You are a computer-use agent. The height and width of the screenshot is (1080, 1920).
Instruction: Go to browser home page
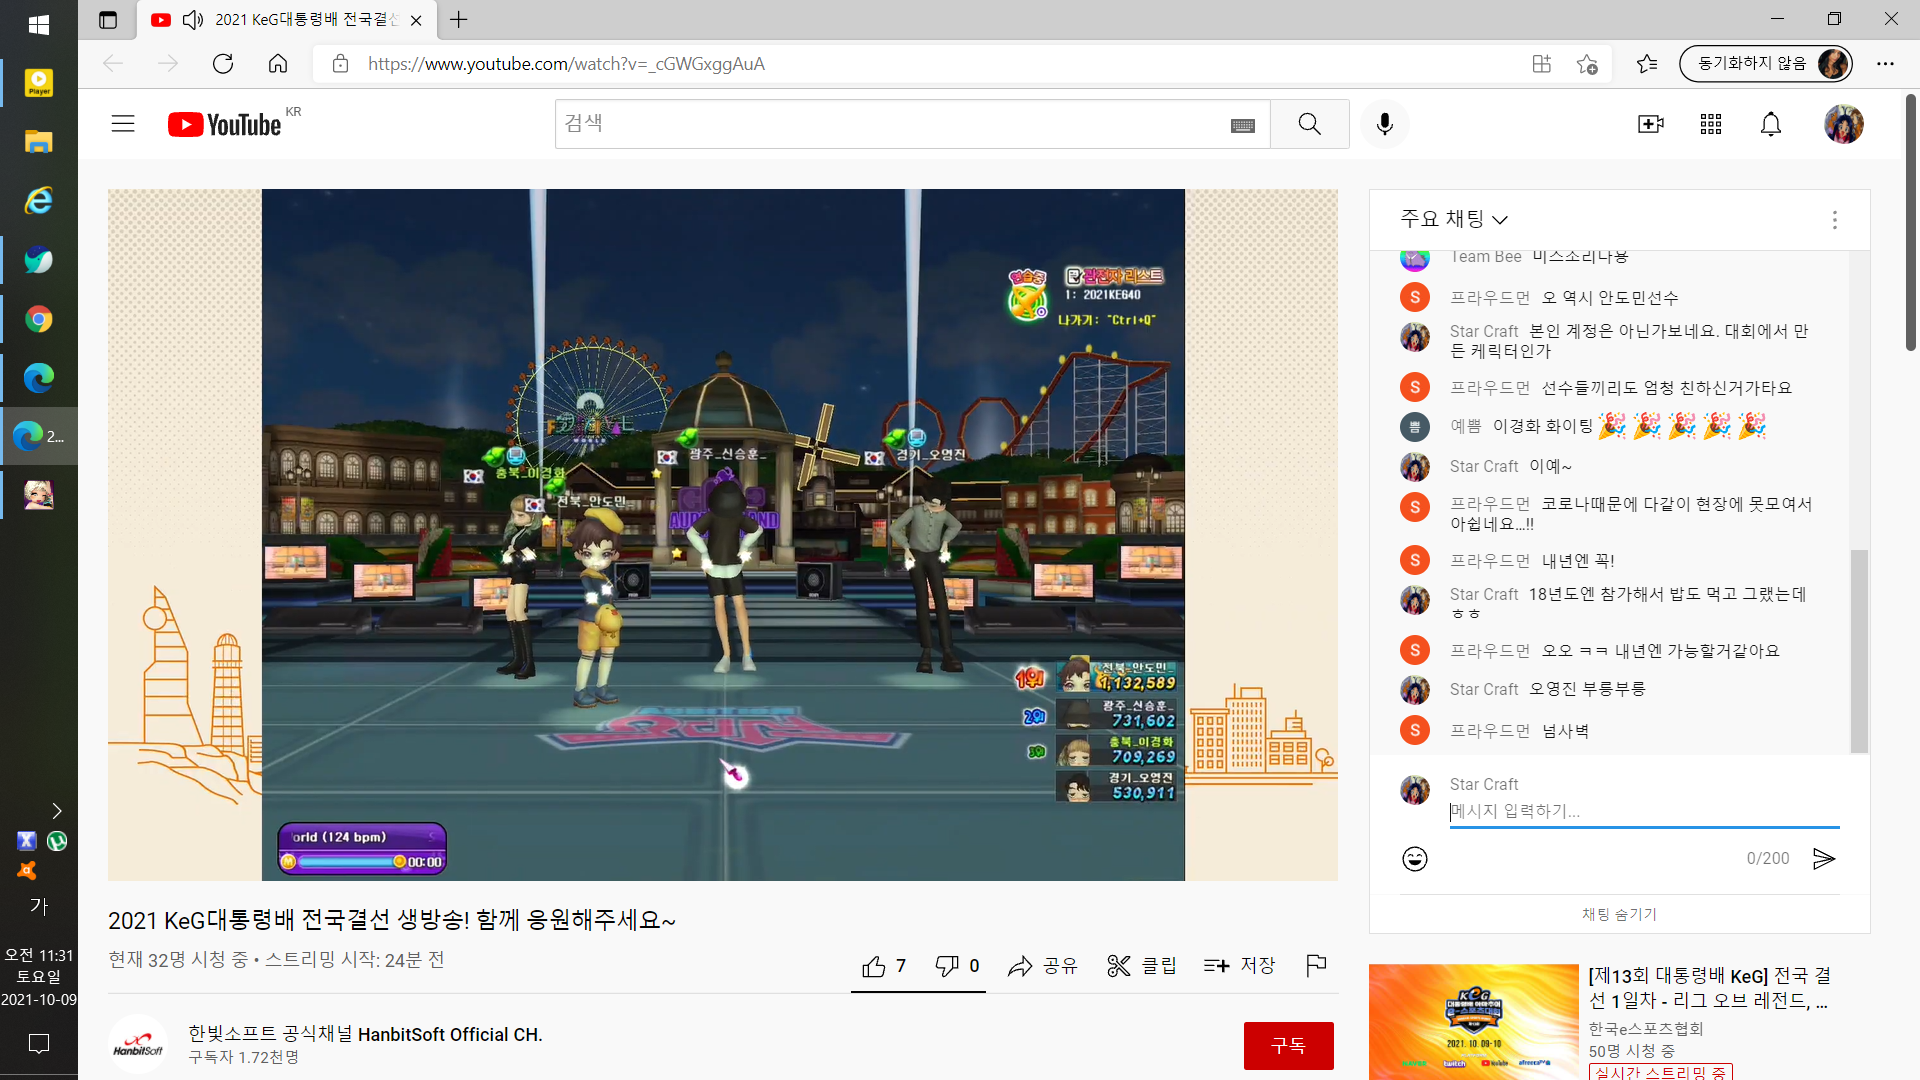[278, 64]
